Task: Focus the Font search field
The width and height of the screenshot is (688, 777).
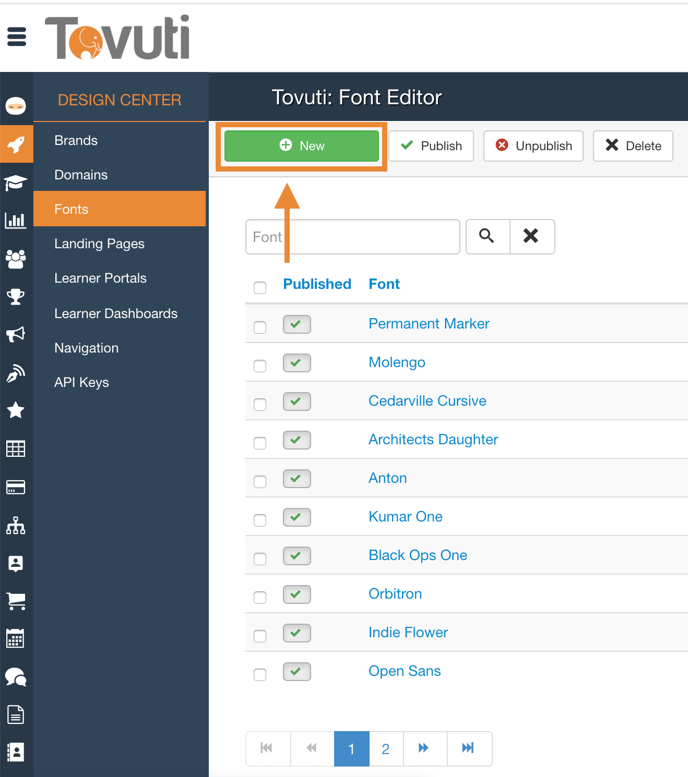Action: [x=352, y=237]
